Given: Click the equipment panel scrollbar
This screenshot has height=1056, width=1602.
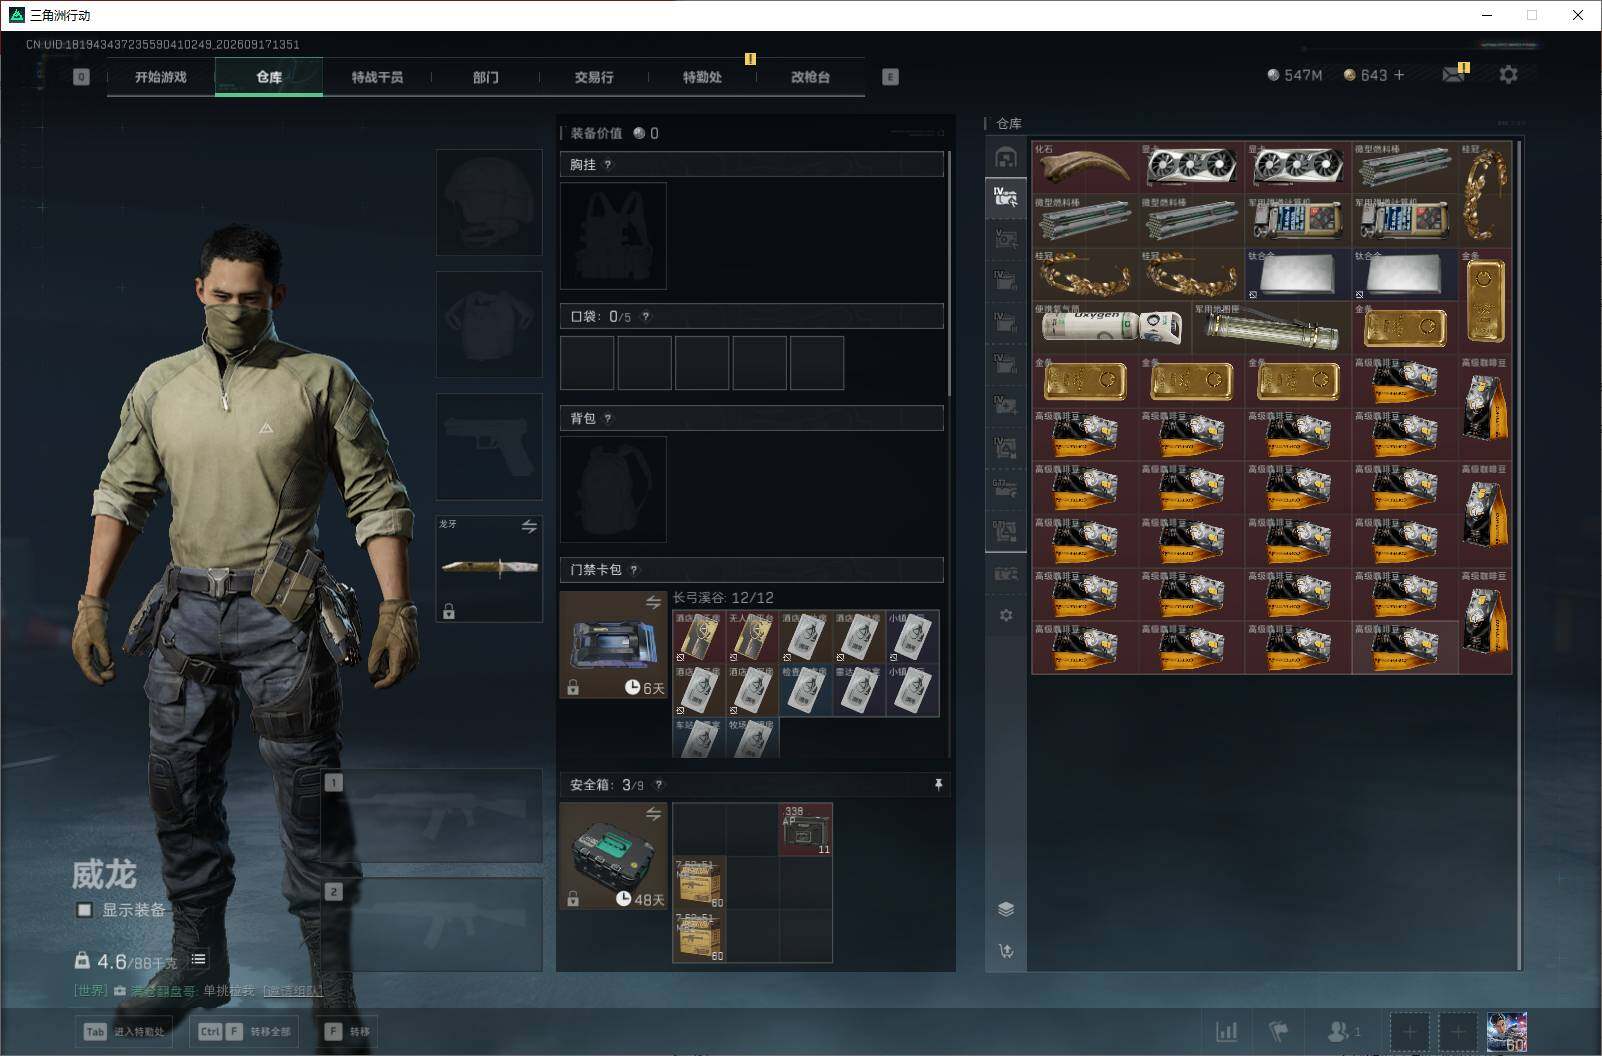Looking at the screenshot, I should pos(948,272).
